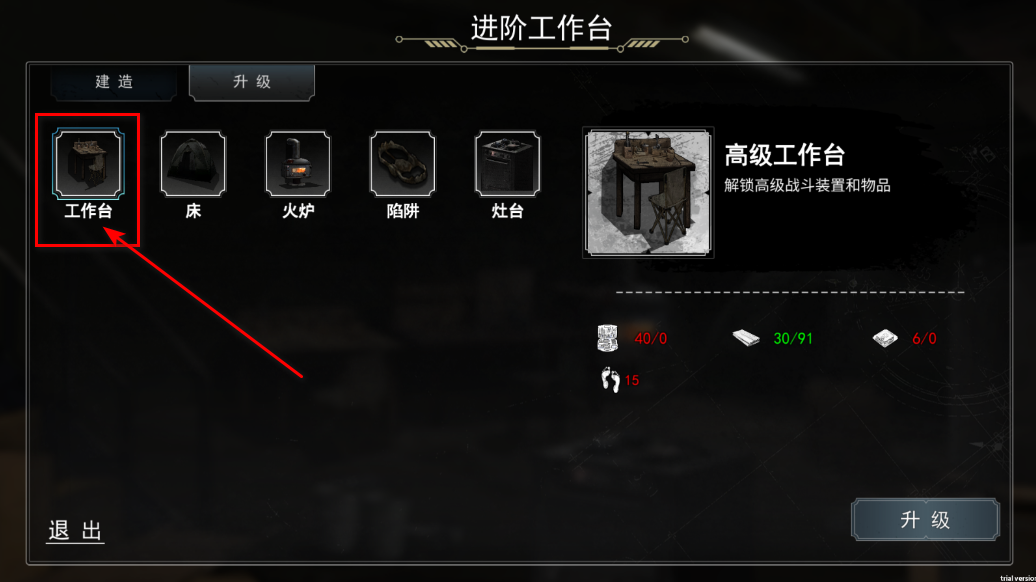Image resolution: width=1036 pixels, height=582 pixels.
Task: Click the stone slab resource icon showing 6/0
Action: 885,338
